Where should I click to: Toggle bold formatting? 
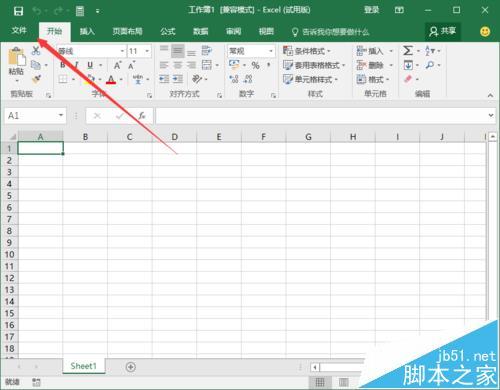tap(63, 65)
